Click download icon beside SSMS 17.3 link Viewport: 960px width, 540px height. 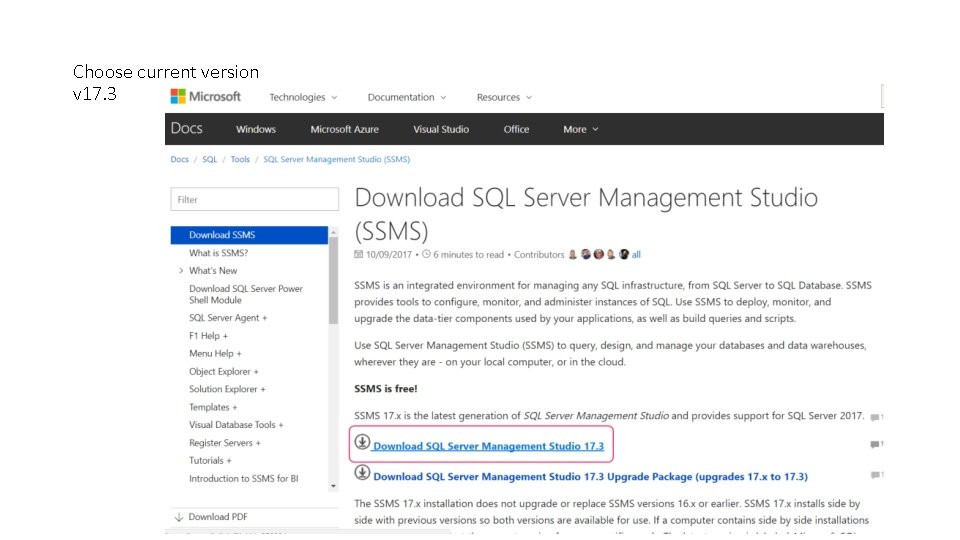click(362, 443)
